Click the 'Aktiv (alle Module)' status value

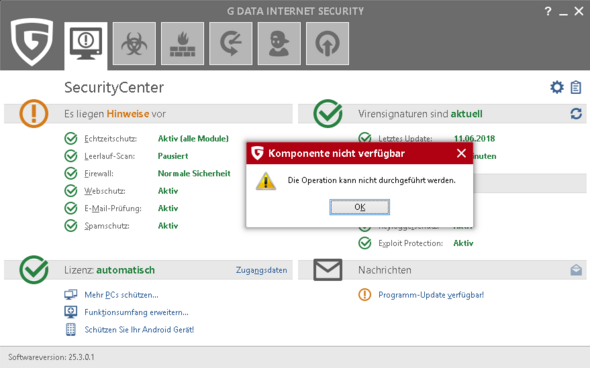coord(193,139)
